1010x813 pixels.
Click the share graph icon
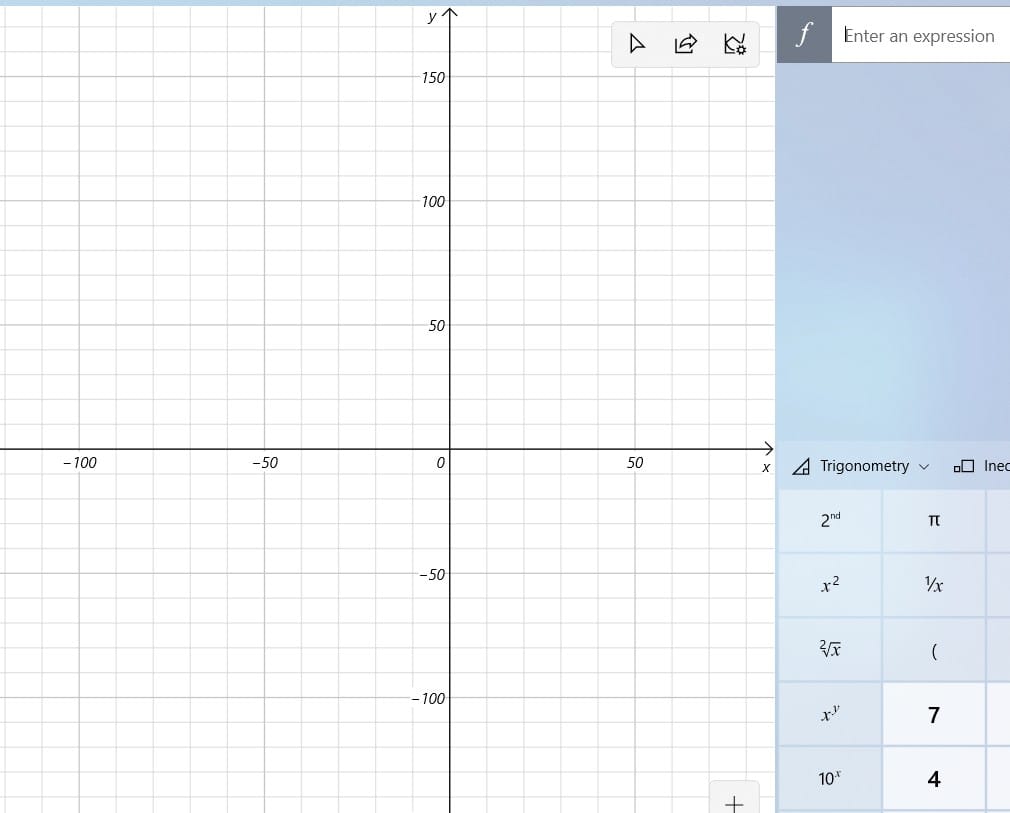685,44
